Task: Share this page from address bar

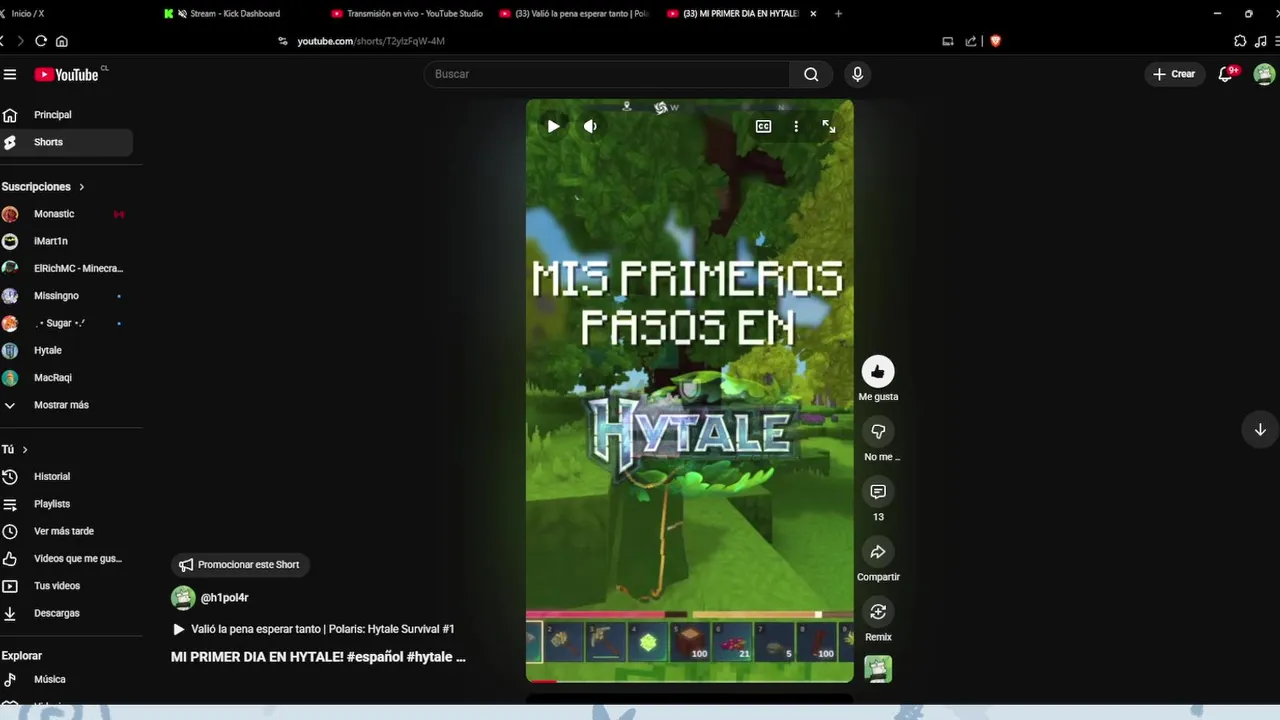Action: [970, 41]
